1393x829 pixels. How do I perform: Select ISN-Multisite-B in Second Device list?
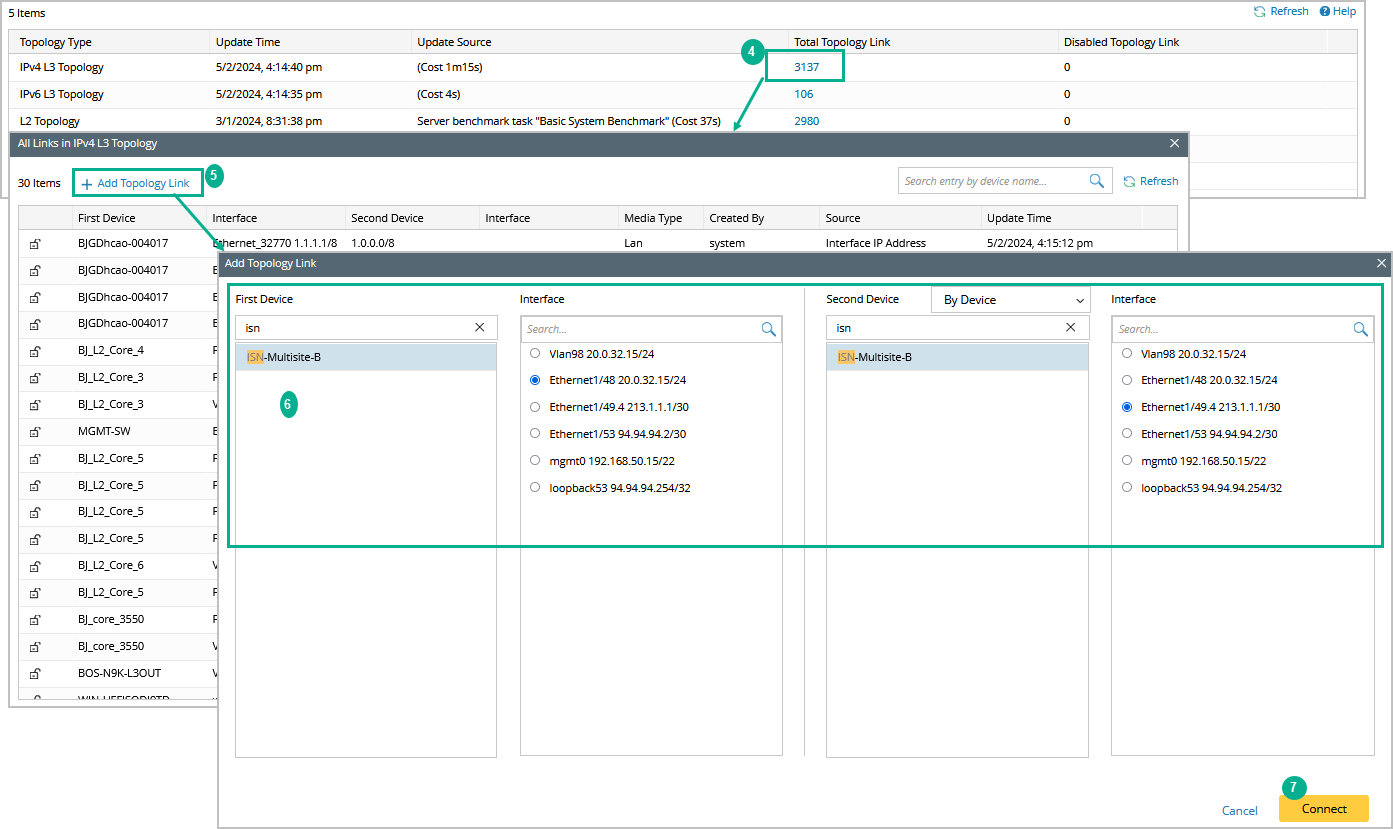click(x=875, y=357)
